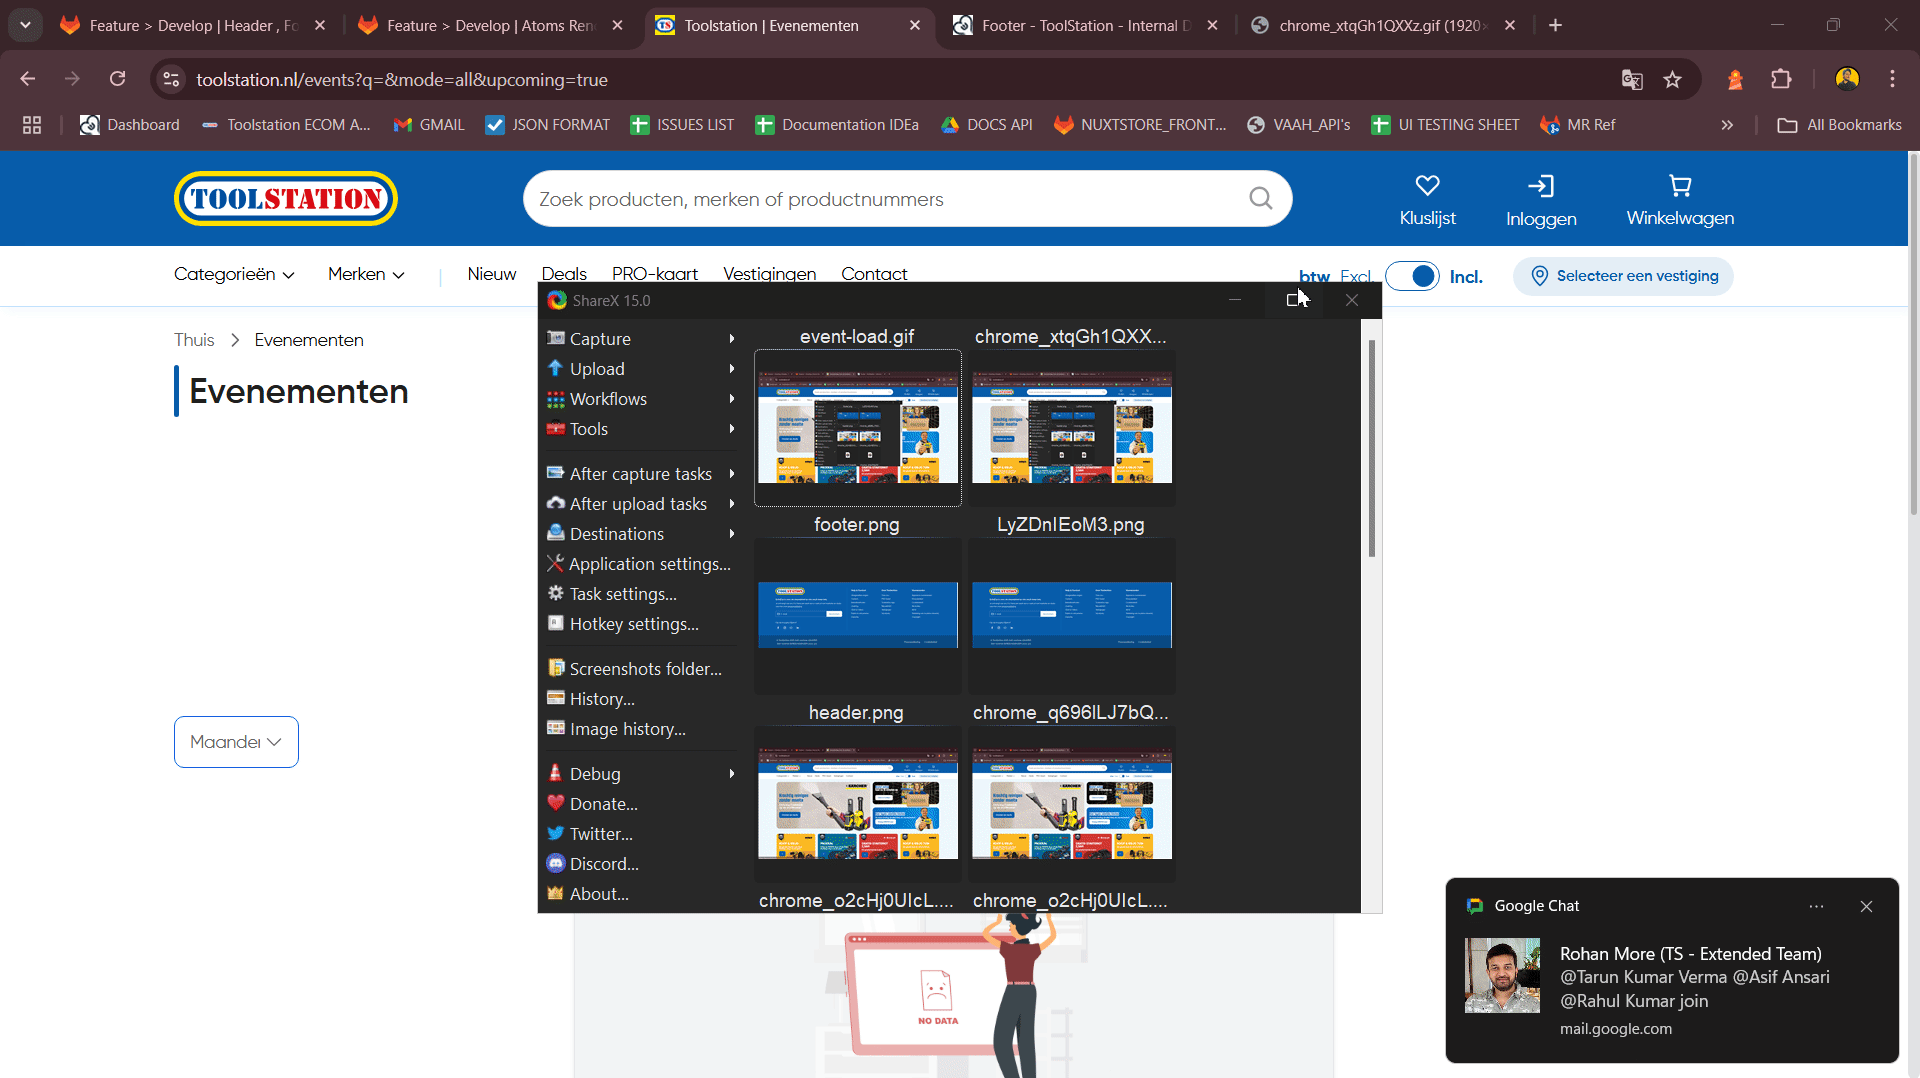Select the footer.png thumbnail

(x=857, y=614)
